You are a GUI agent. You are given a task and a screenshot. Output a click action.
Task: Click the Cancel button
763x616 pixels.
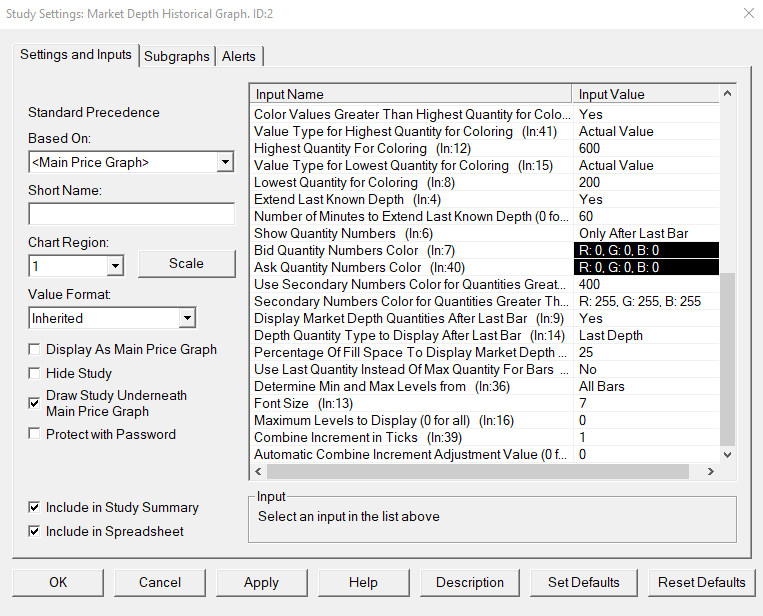(x=160, y=582)
